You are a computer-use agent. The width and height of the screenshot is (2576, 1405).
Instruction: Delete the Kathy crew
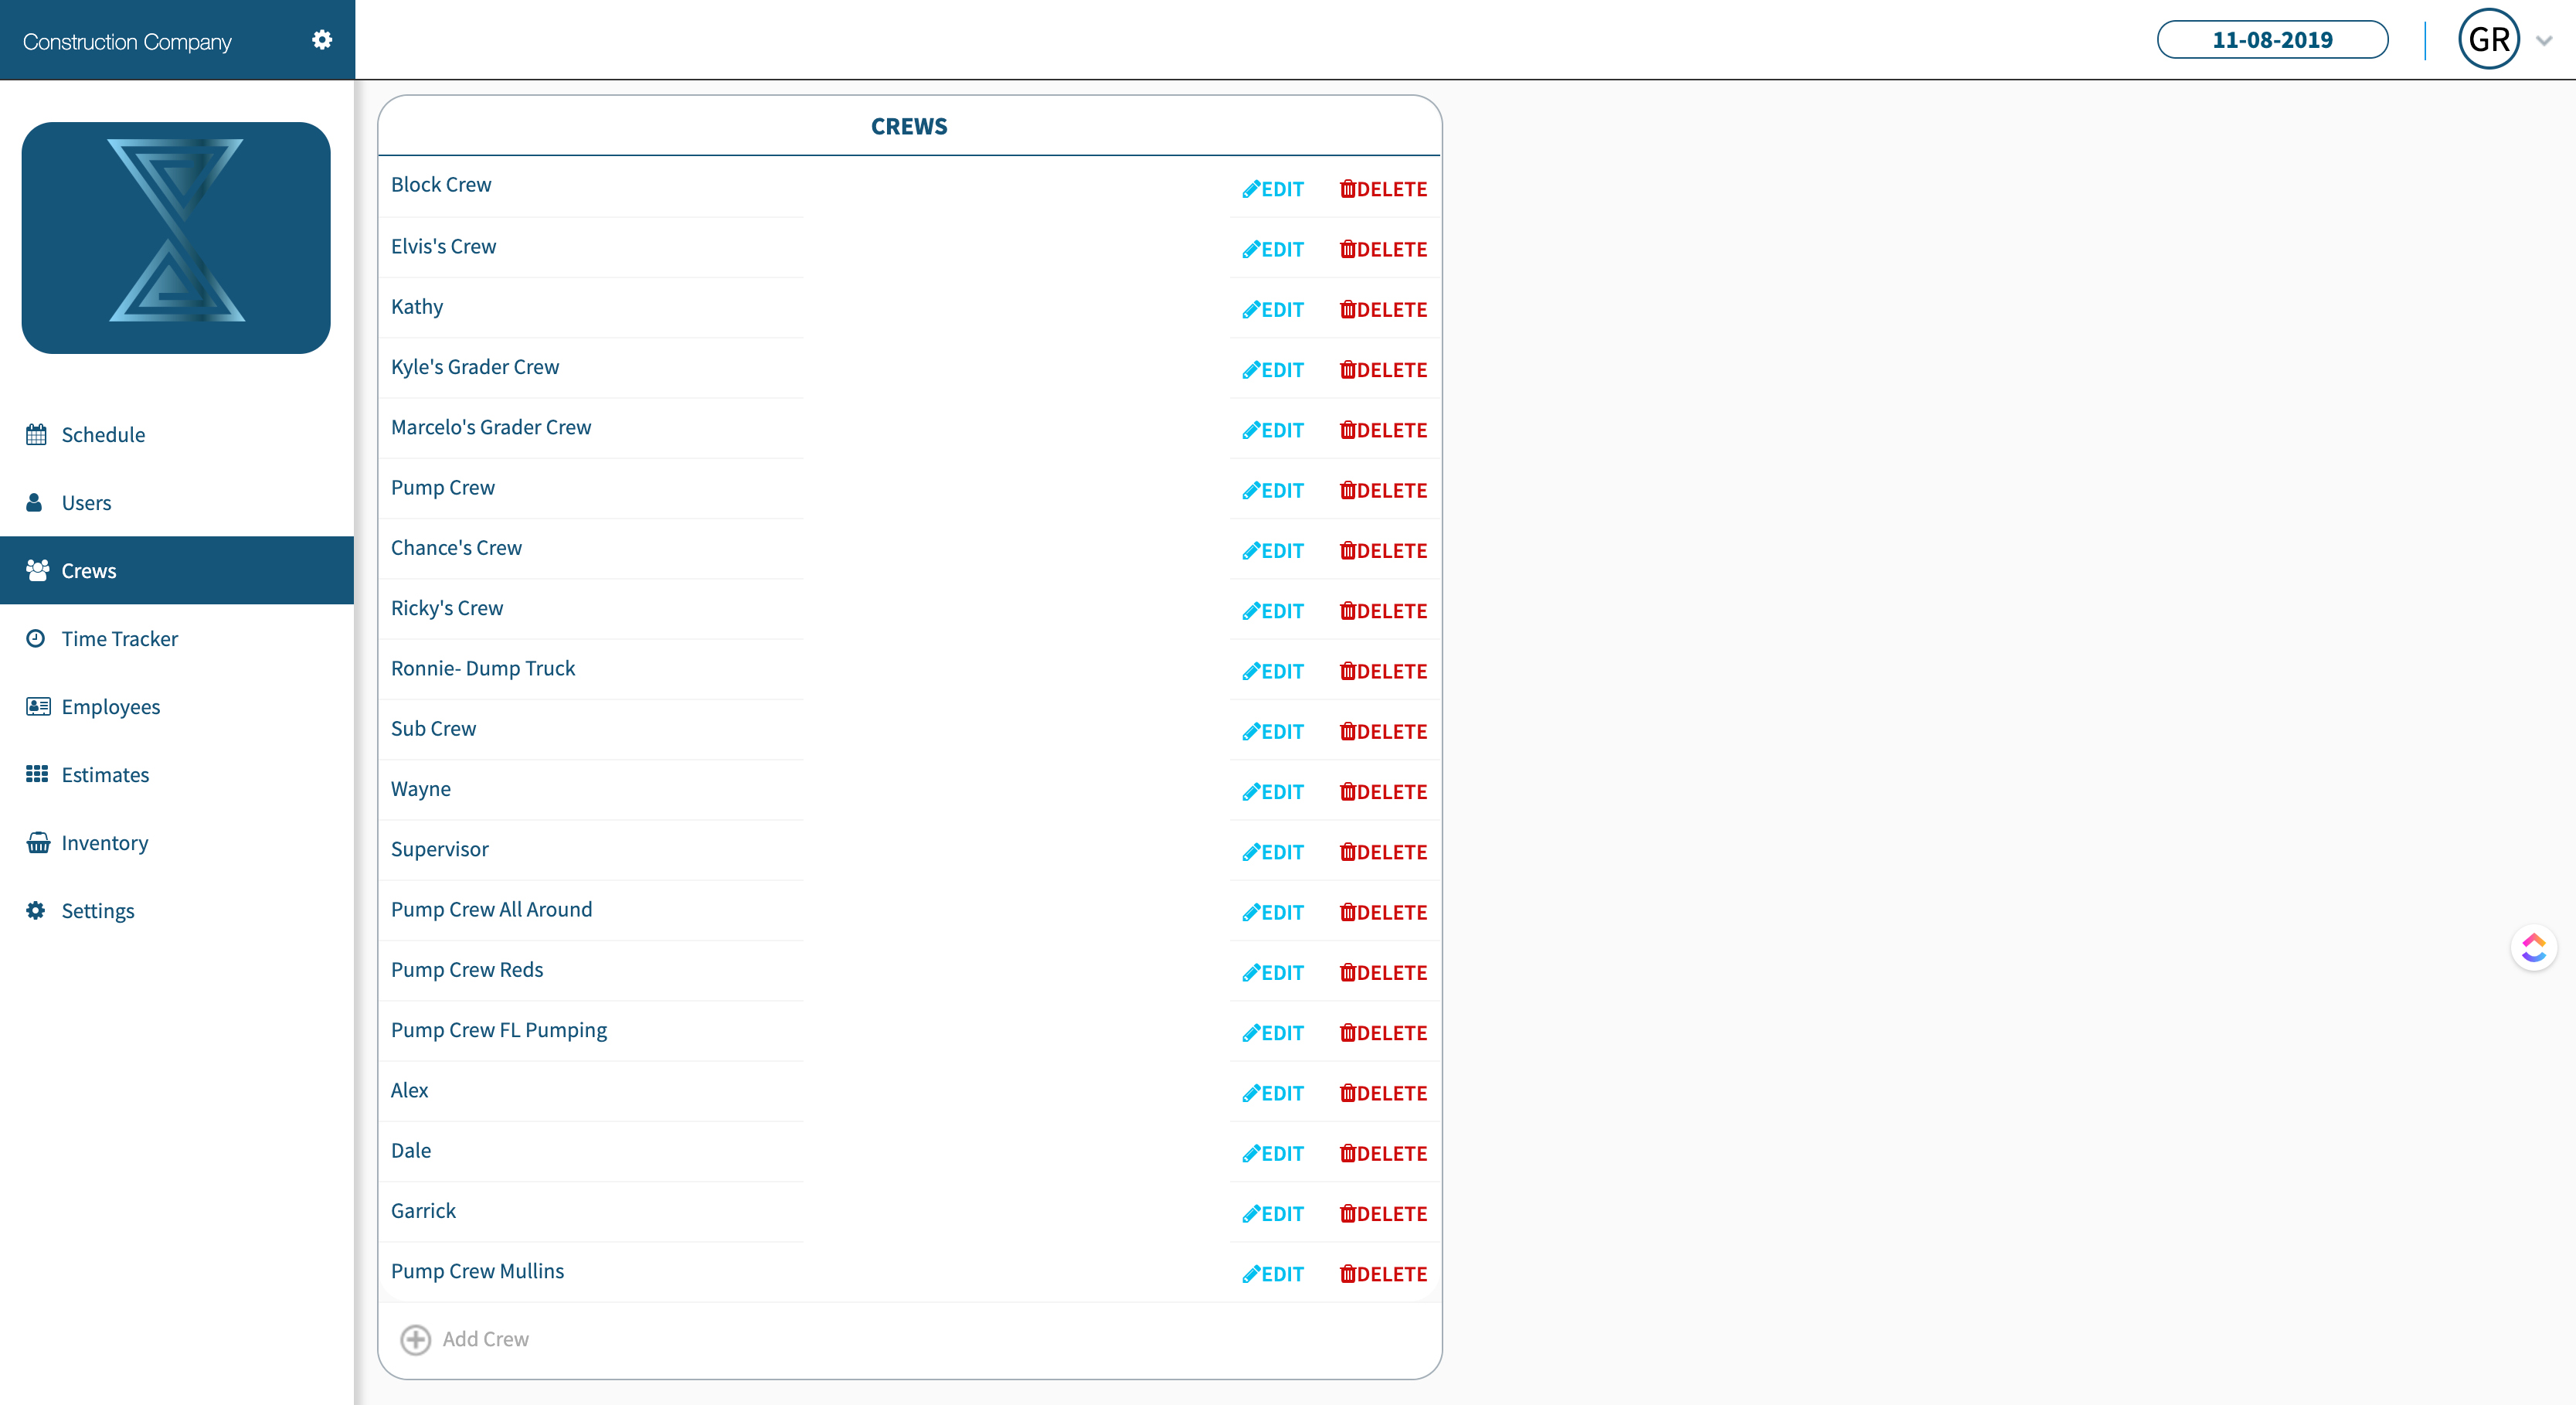click(1383, 310)
